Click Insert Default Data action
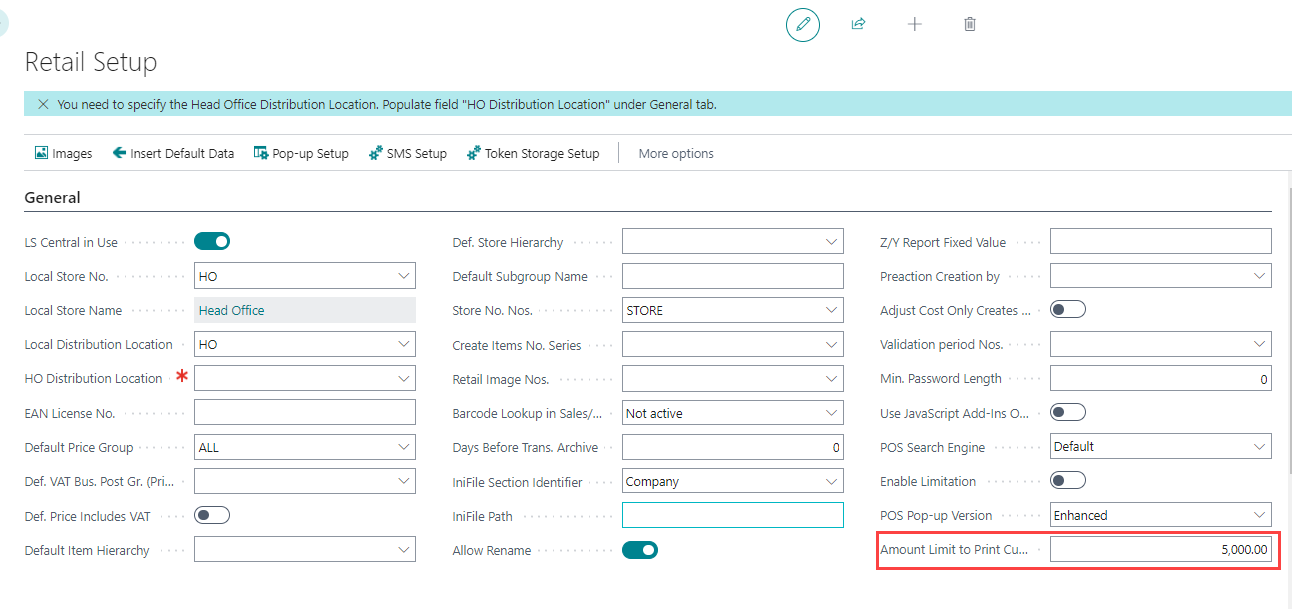This screenshot has height=609, width=1292. [x=173, y=153]
